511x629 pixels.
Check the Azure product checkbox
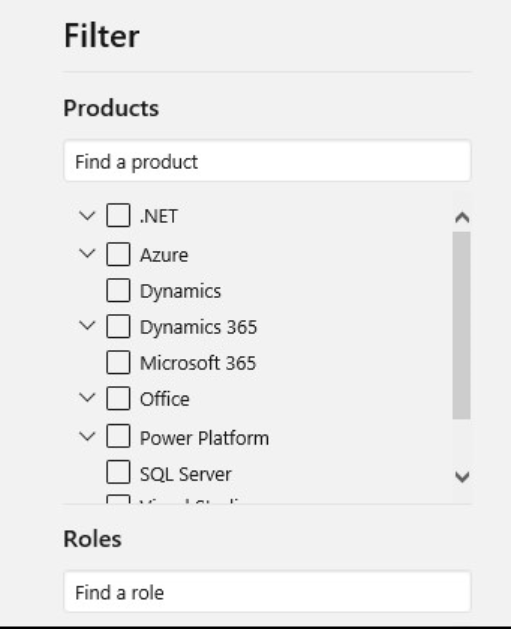118,254
